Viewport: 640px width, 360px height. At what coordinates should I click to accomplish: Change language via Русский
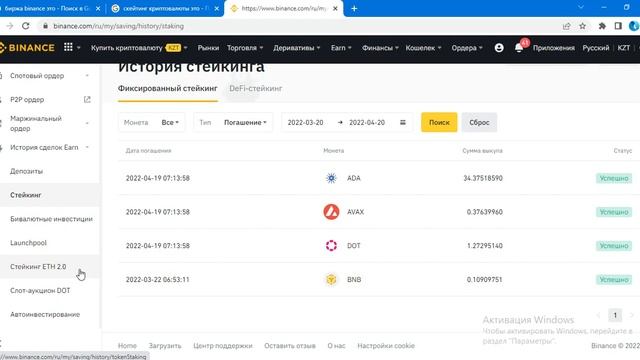pos(596,48)
